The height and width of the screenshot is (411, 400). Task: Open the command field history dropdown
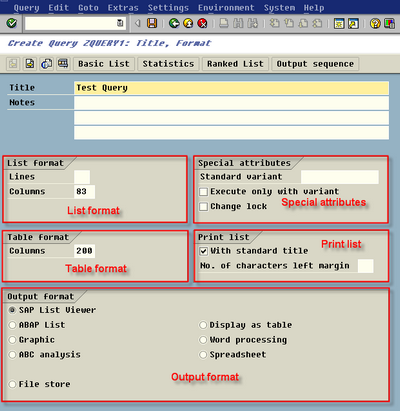[120, 23]
